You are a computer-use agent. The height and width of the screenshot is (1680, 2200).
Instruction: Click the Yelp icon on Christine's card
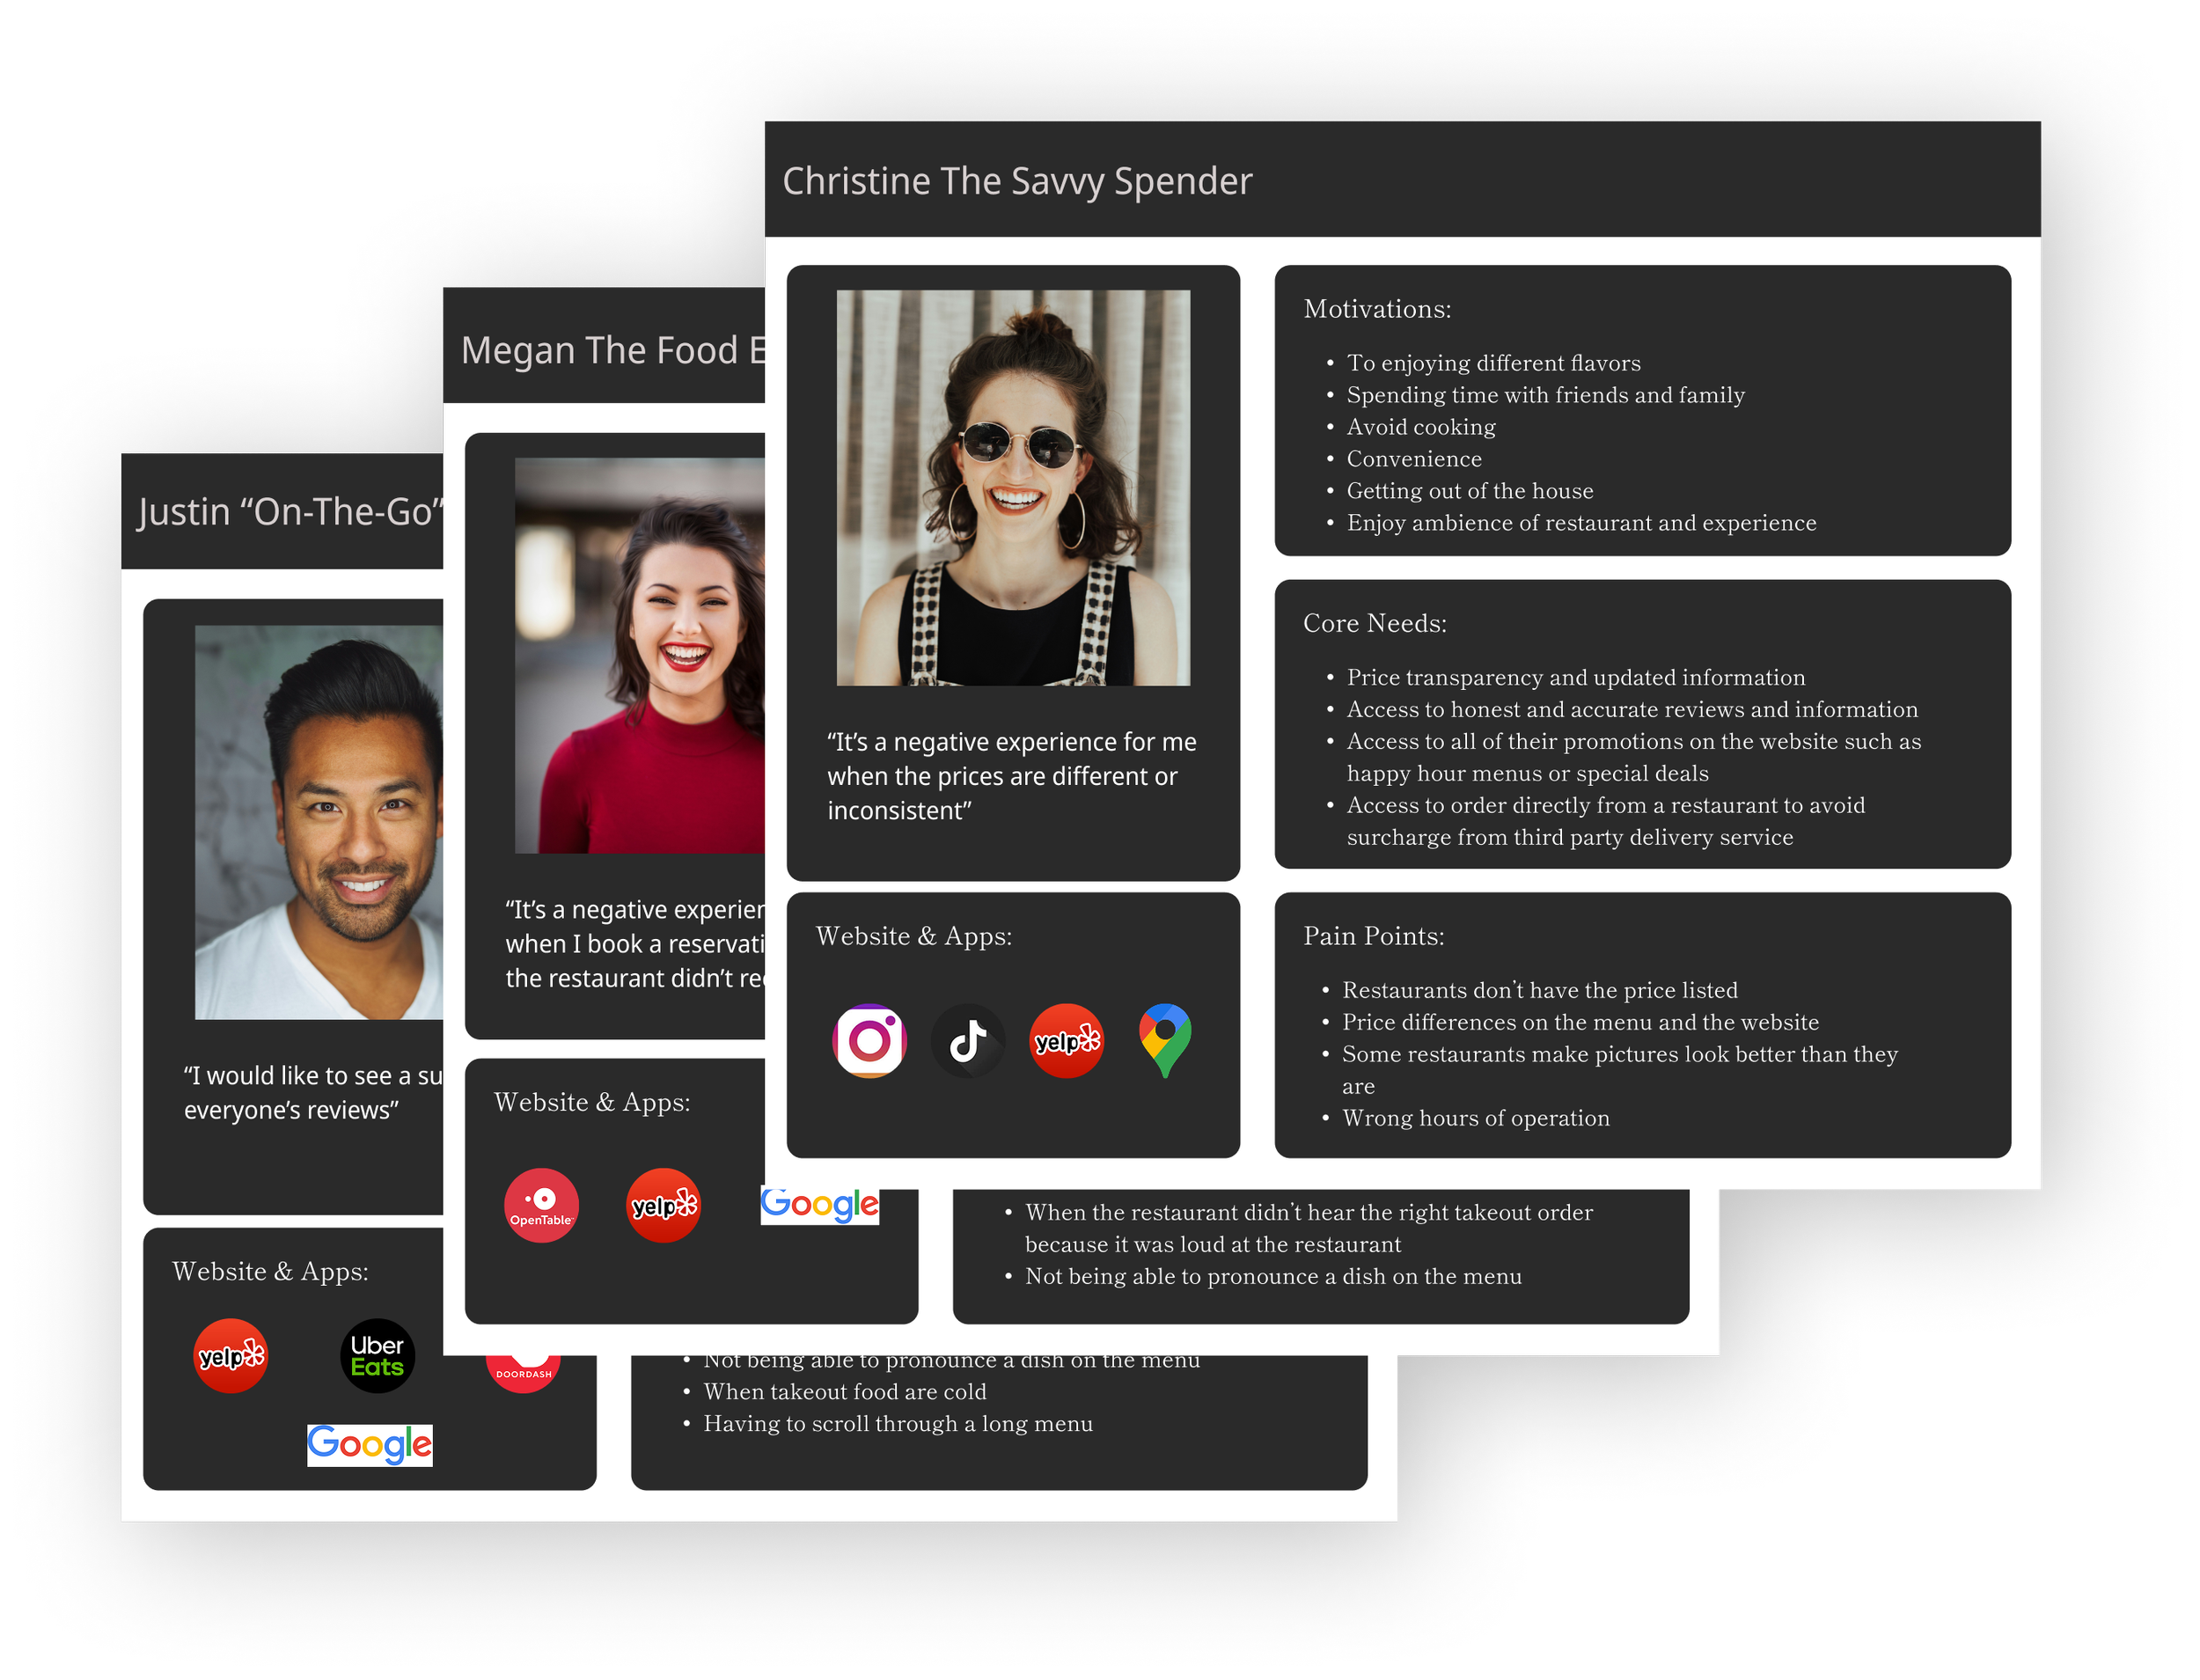coord(1066,1040)
